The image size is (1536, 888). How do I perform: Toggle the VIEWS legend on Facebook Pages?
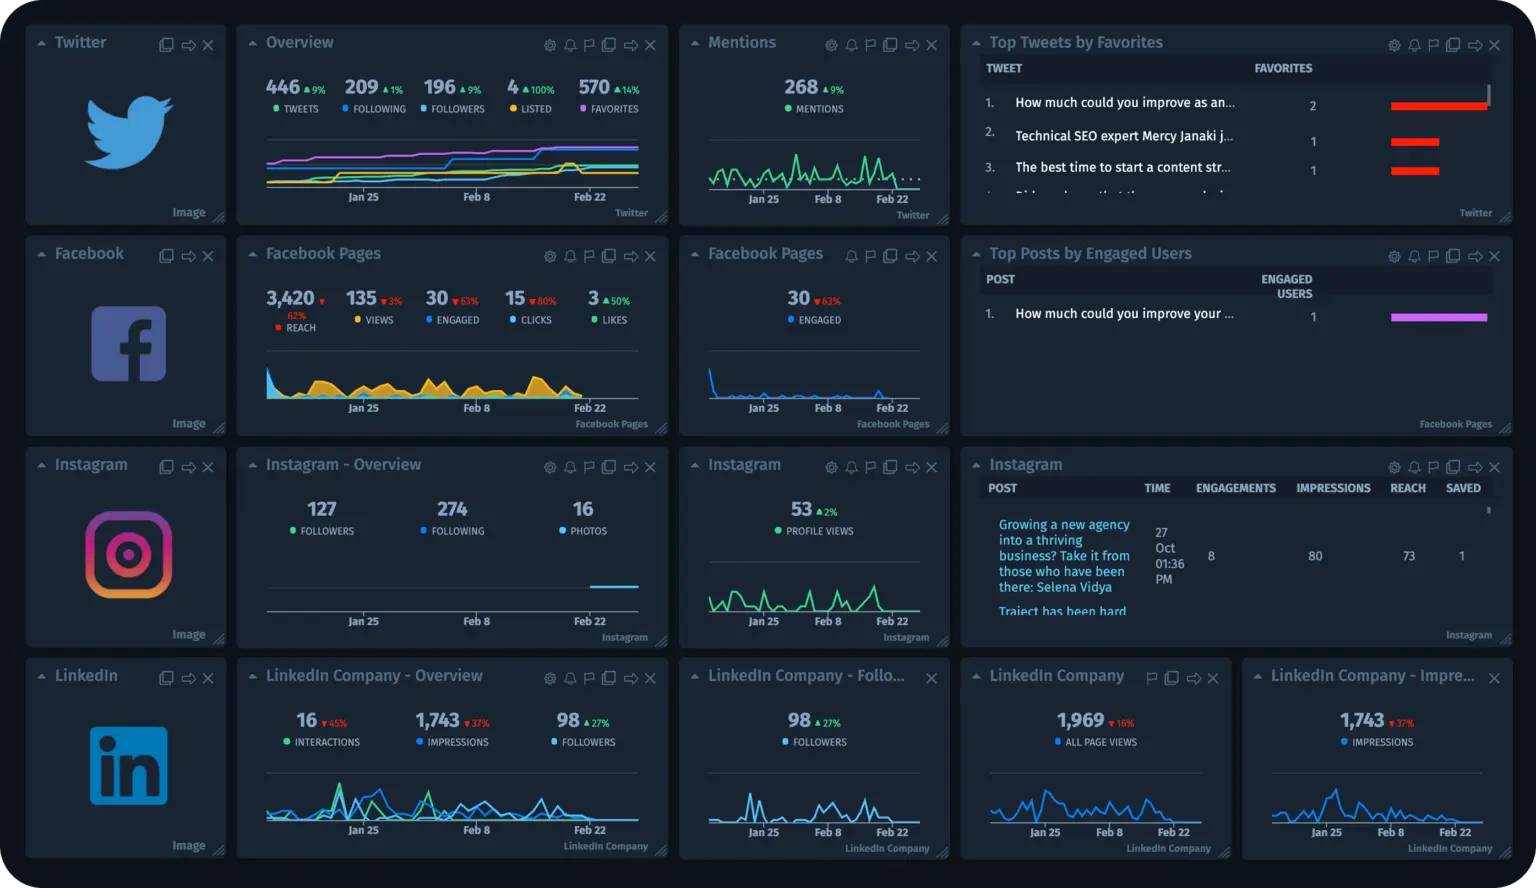click(374, 320)
